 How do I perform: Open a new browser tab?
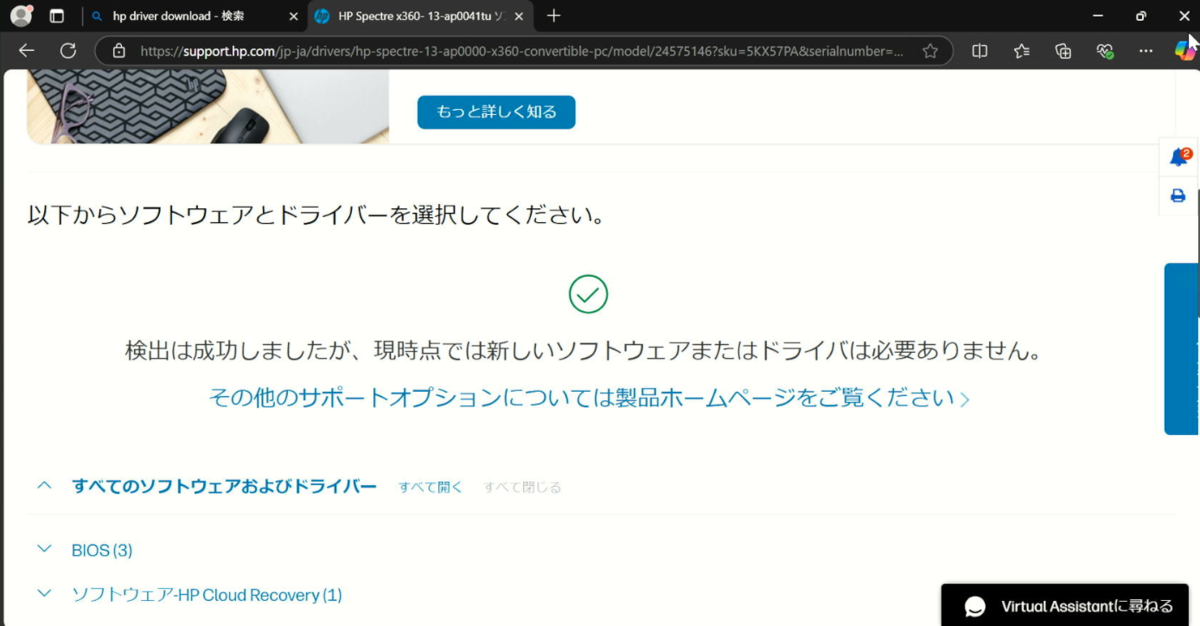tap(554, 16)
